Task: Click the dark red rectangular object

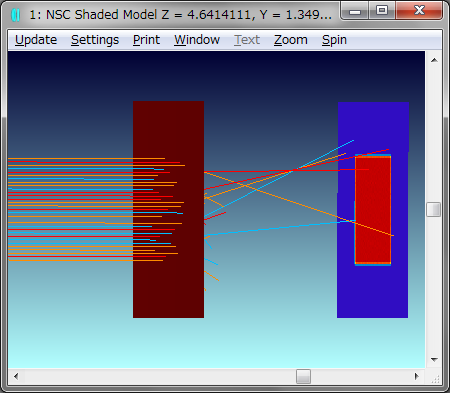Action: tap(168, 209)
